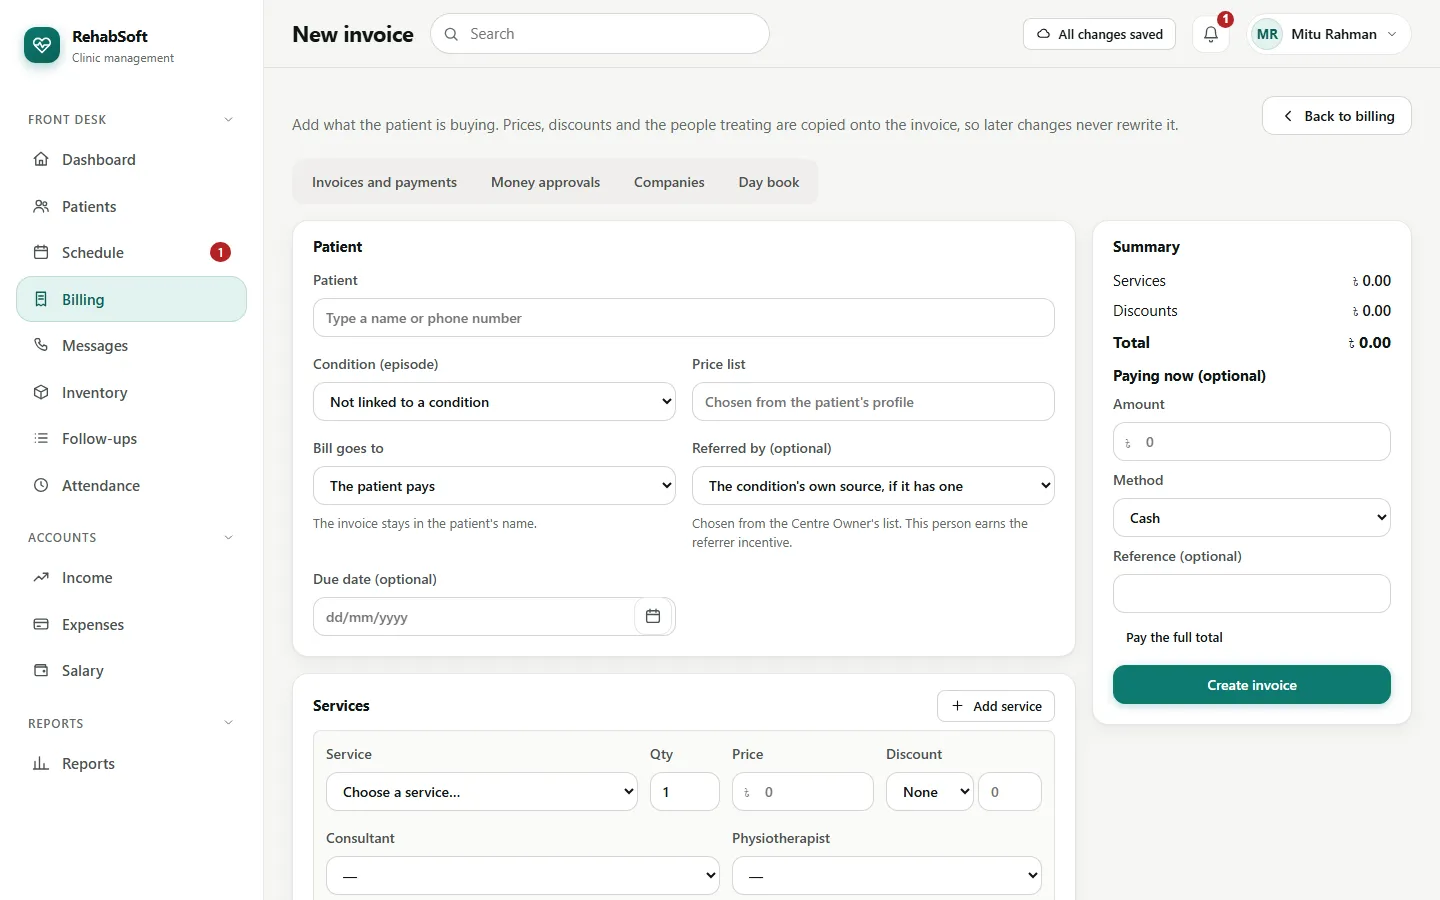Open the Discount type dropdown showing None
The width and height of the screenshot is (1440, 900).
coord(930,792)
